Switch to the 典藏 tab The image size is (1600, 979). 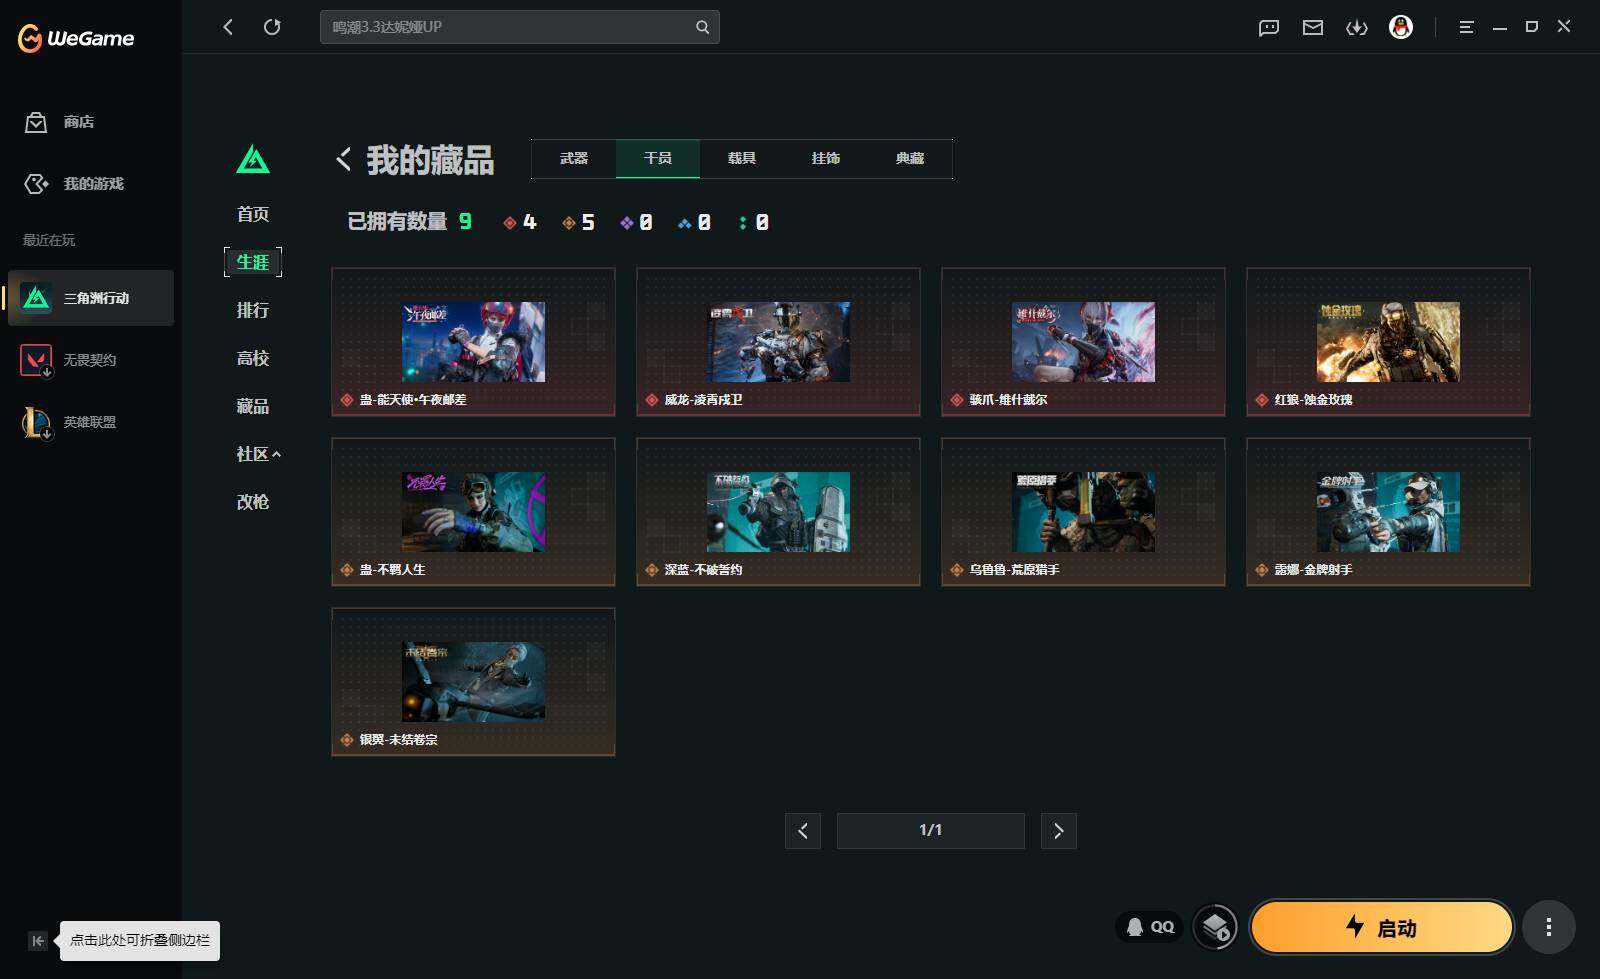910,159
